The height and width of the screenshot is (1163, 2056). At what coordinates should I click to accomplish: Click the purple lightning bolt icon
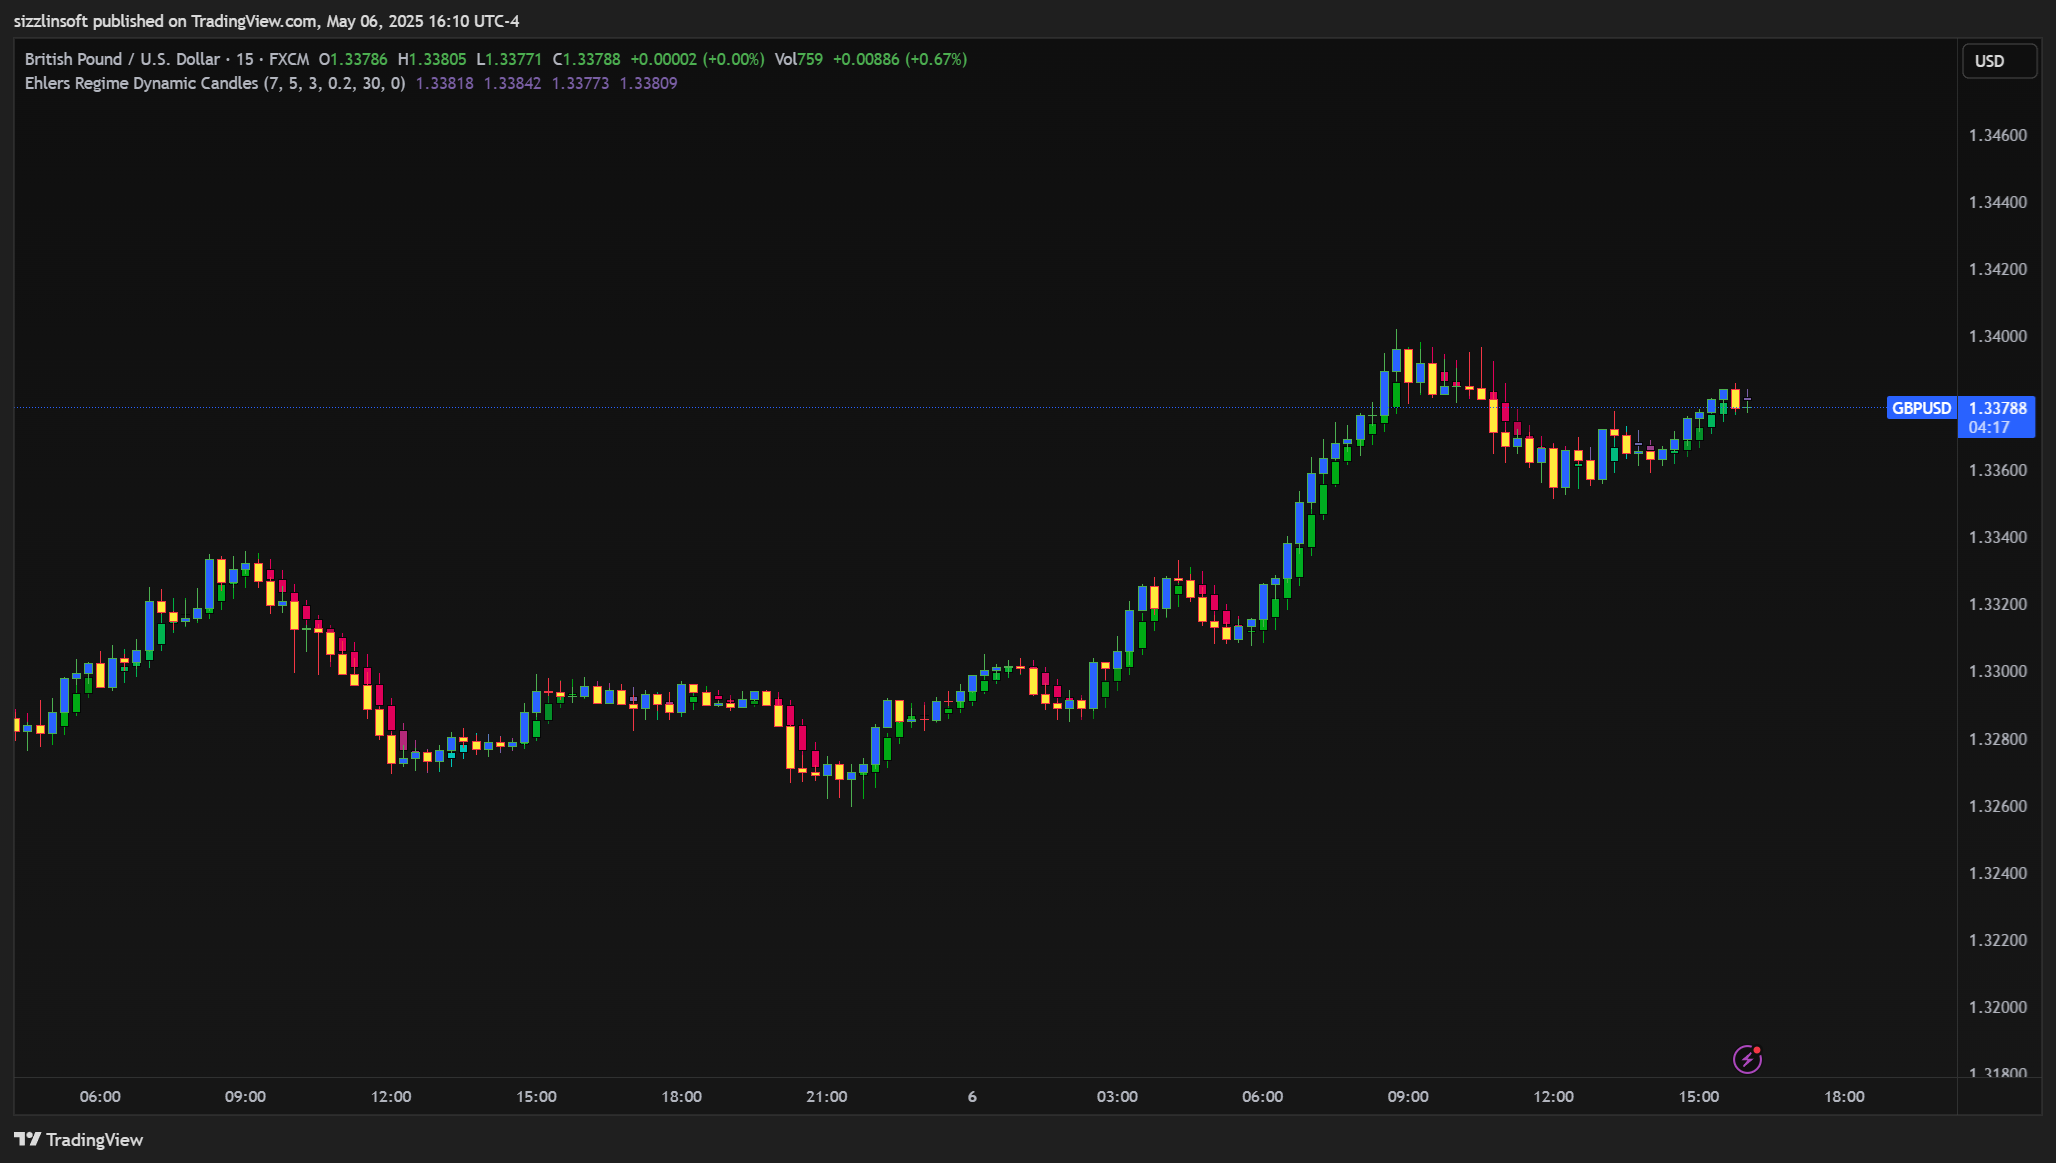[x=1747, y=1059]
